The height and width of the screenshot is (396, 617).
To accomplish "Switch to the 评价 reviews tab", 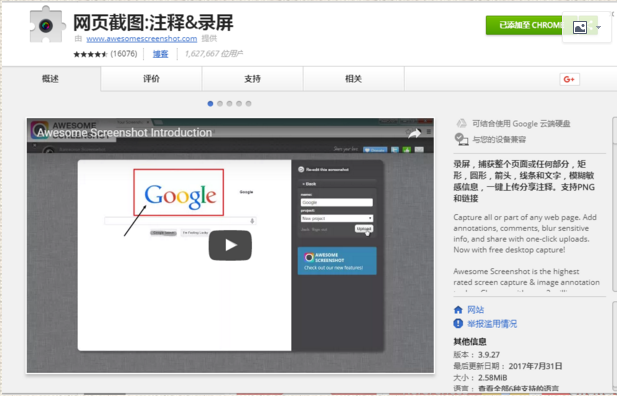I will [x=151, y=79].
